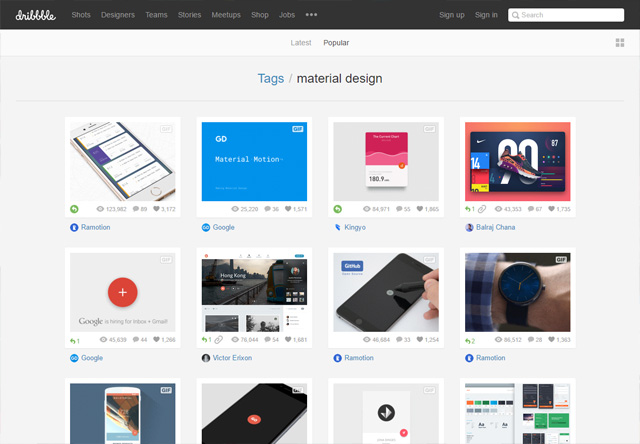Open the Google hiring red plus shot
The width and height of the screenshot is (640, 444).
click(122, 292)
